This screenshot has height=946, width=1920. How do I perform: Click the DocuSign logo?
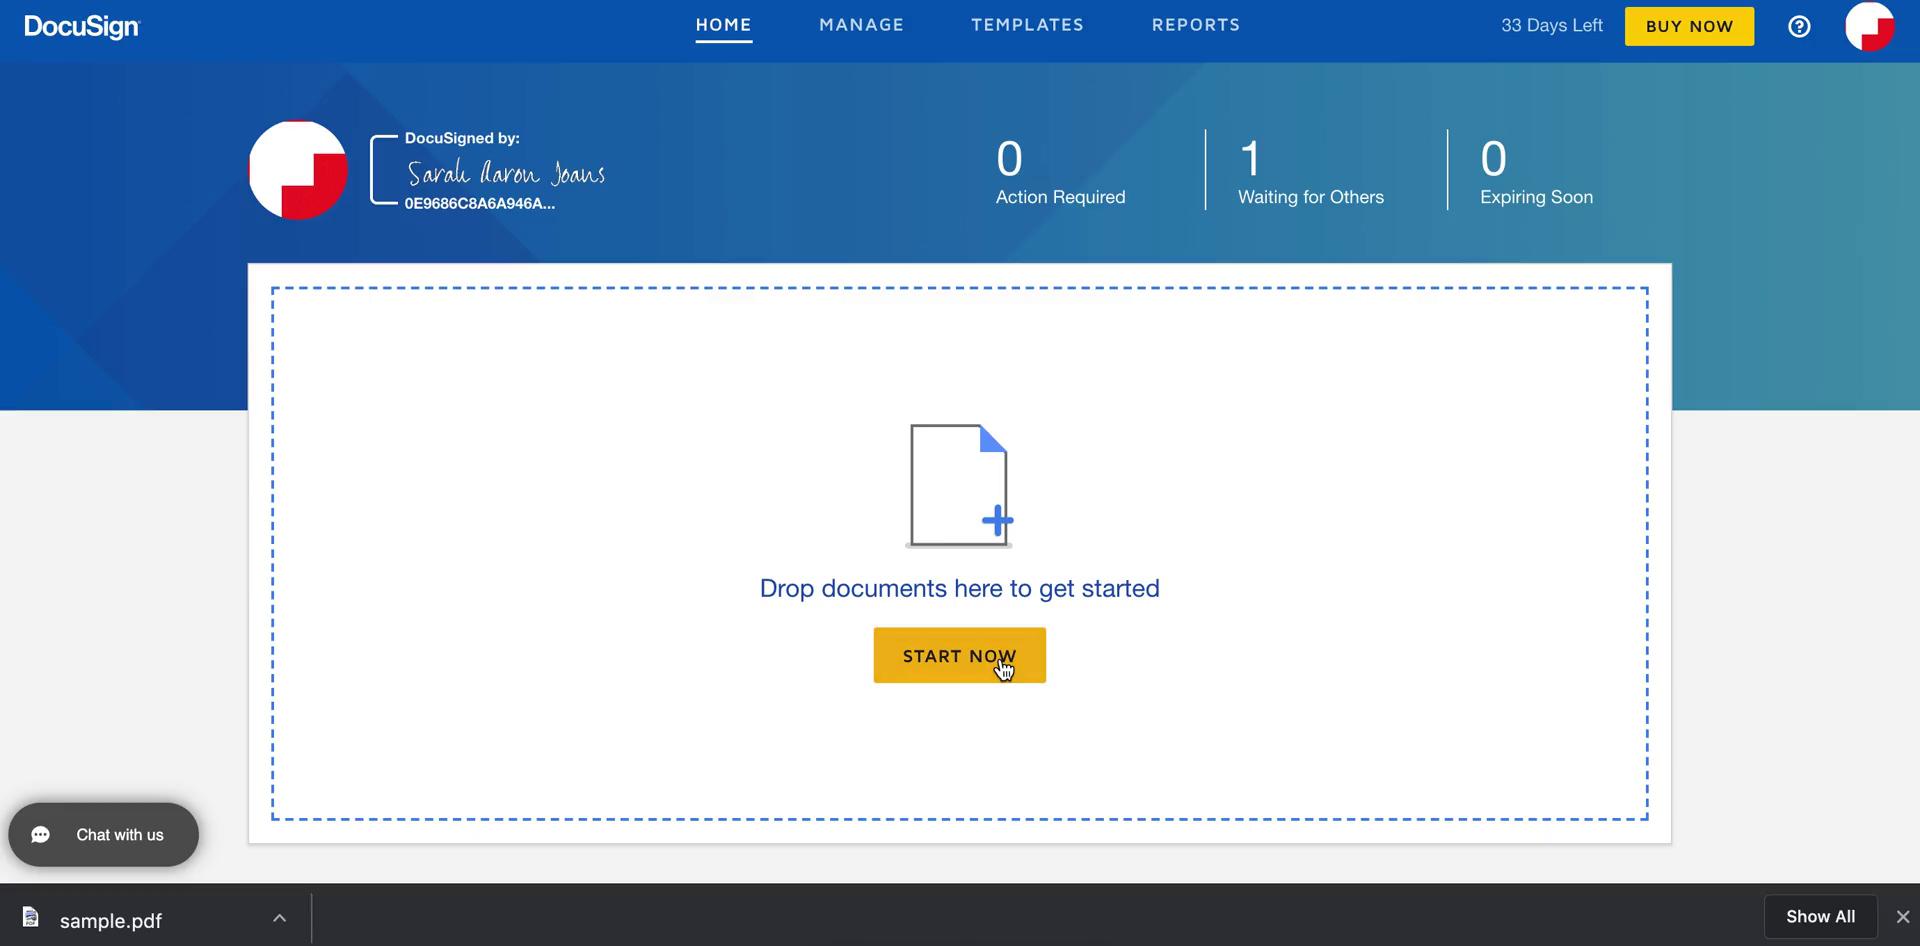coord(82,27)
